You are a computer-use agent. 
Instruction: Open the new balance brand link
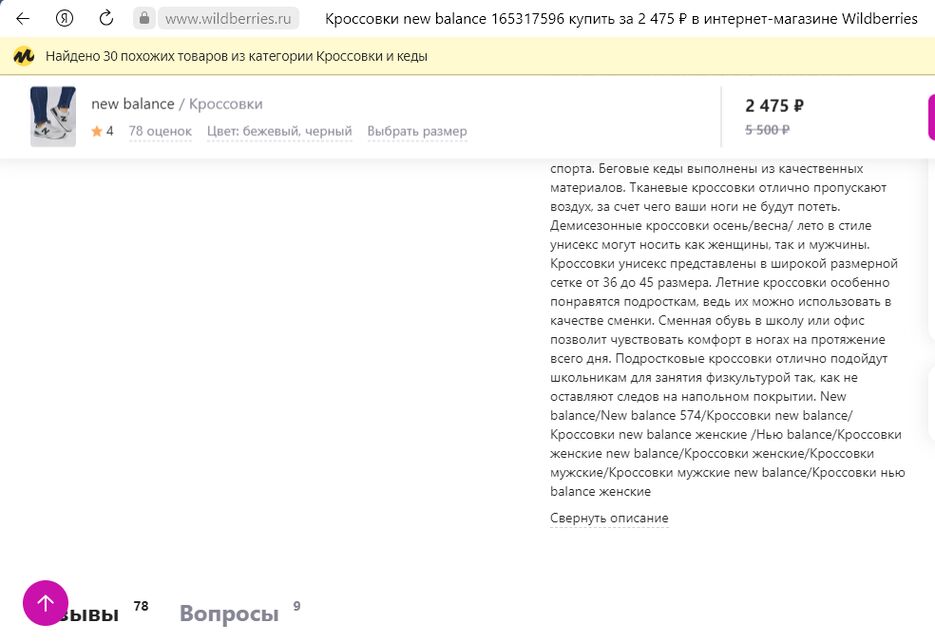pos(132,104)
